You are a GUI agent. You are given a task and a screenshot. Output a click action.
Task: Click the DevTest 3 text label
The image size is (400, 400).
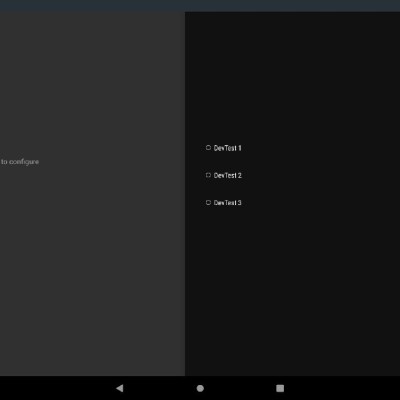coord(227,203)
